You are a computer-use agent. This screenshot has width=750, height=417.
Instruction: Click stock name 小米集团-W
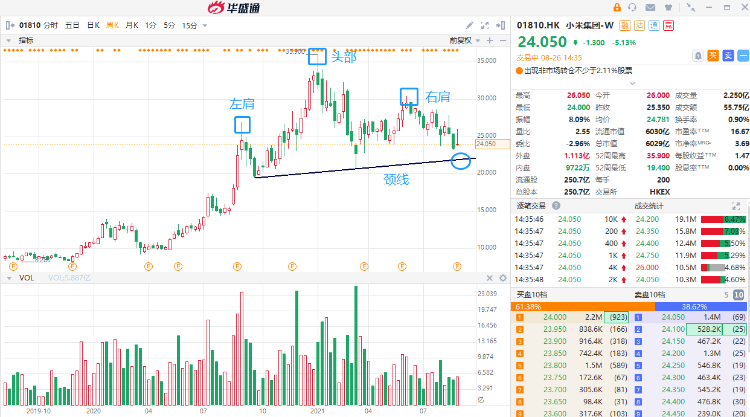click(589, 25)
